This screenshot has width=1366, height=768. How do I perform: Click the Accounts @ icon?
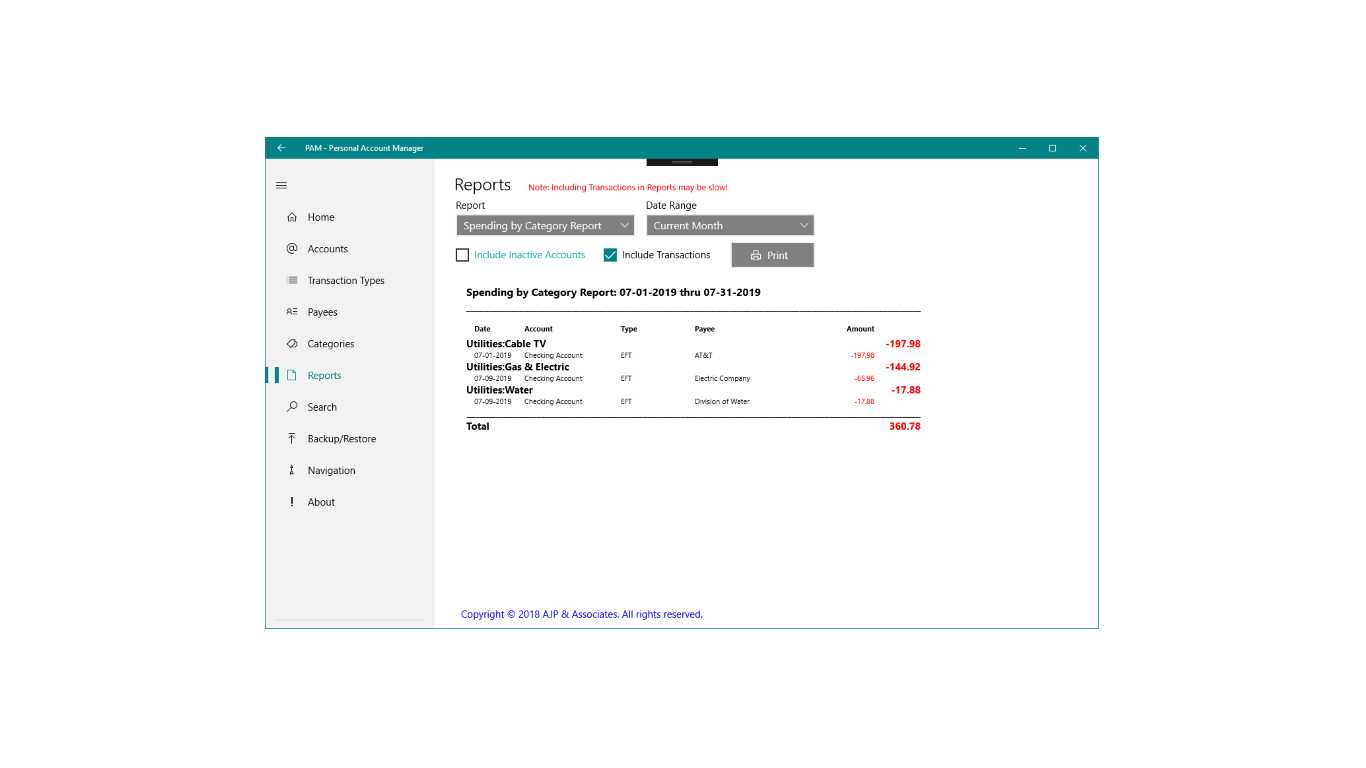292,248
